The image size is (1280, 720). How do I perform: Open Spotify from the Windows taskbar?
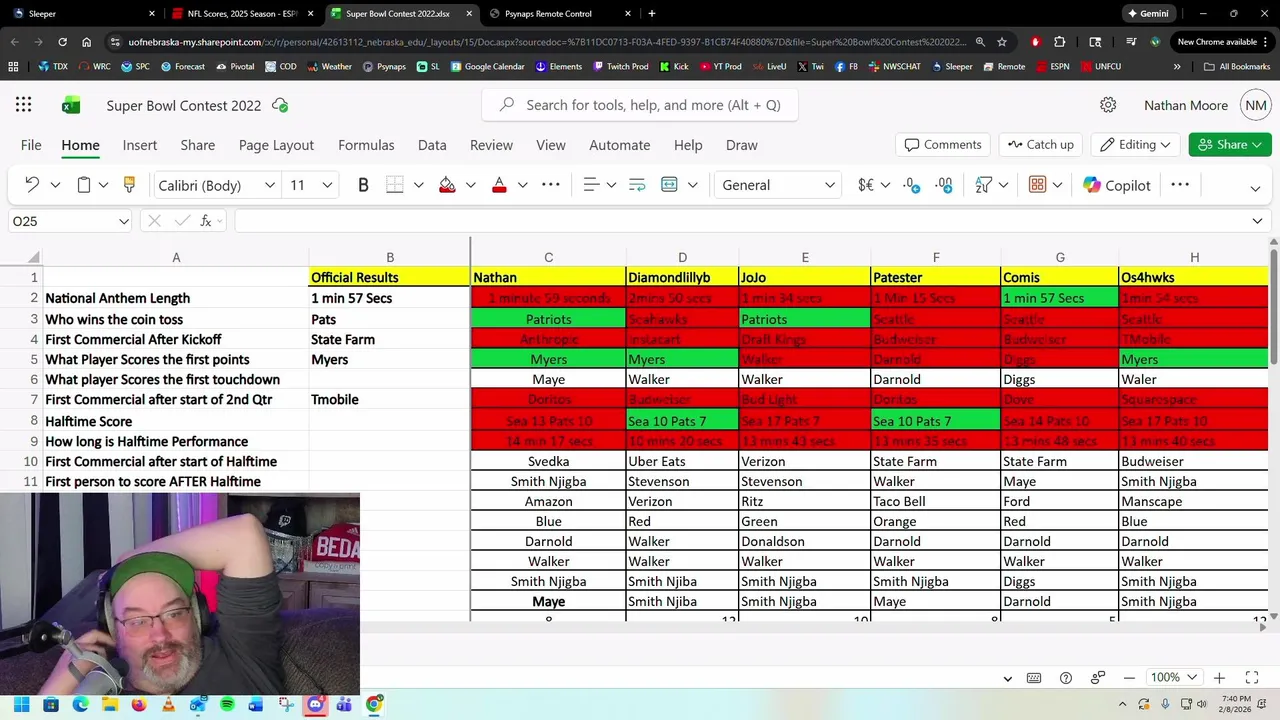tap(227, 704)
